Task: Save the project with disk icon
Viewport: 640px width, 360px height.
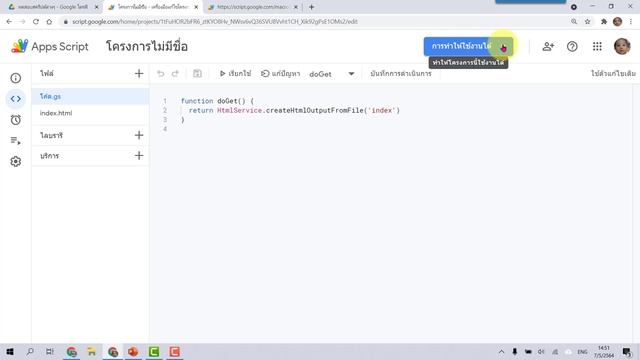Action: [197, 73]
